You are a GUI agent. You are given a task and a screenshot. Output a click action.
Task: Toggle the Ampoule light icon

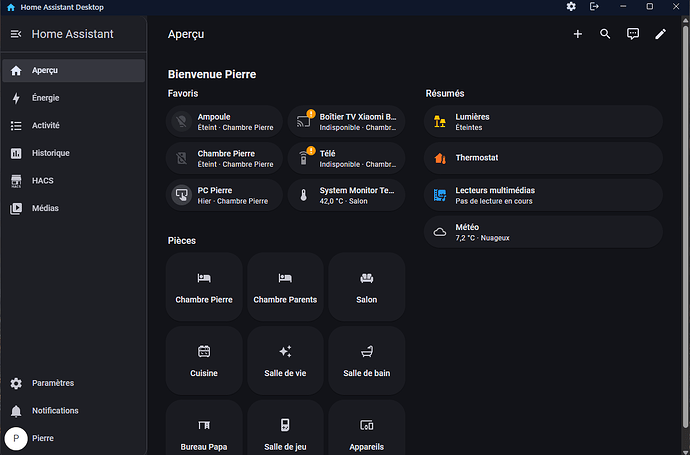click(x=181, y=122)
